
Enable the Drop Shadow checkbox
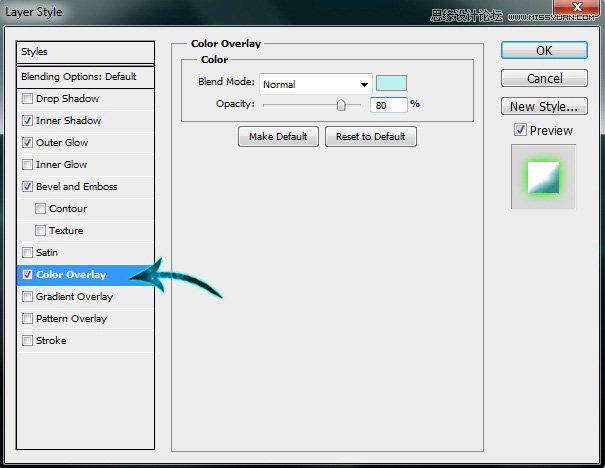pyautogui.click(x=27, y=99)
